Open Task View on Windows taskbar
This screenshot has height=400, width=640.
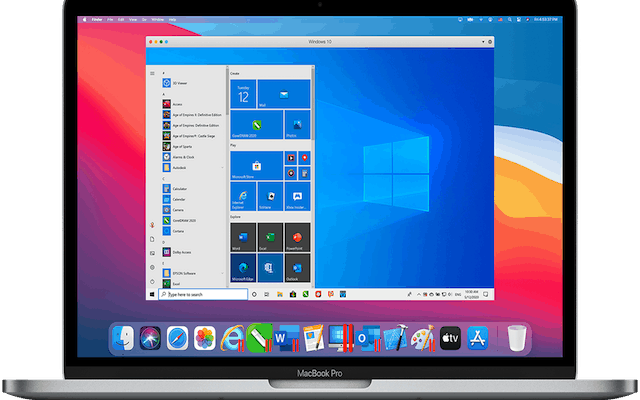267,294
